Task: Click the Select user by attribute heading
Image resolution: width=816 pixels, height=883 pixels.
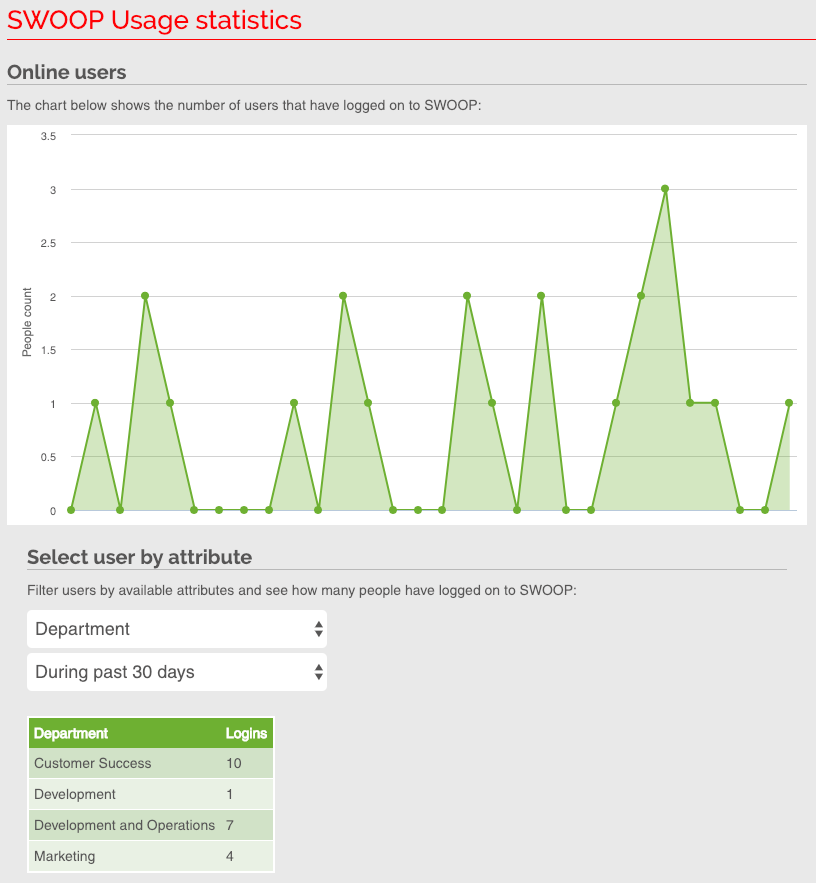Action: 140,557
